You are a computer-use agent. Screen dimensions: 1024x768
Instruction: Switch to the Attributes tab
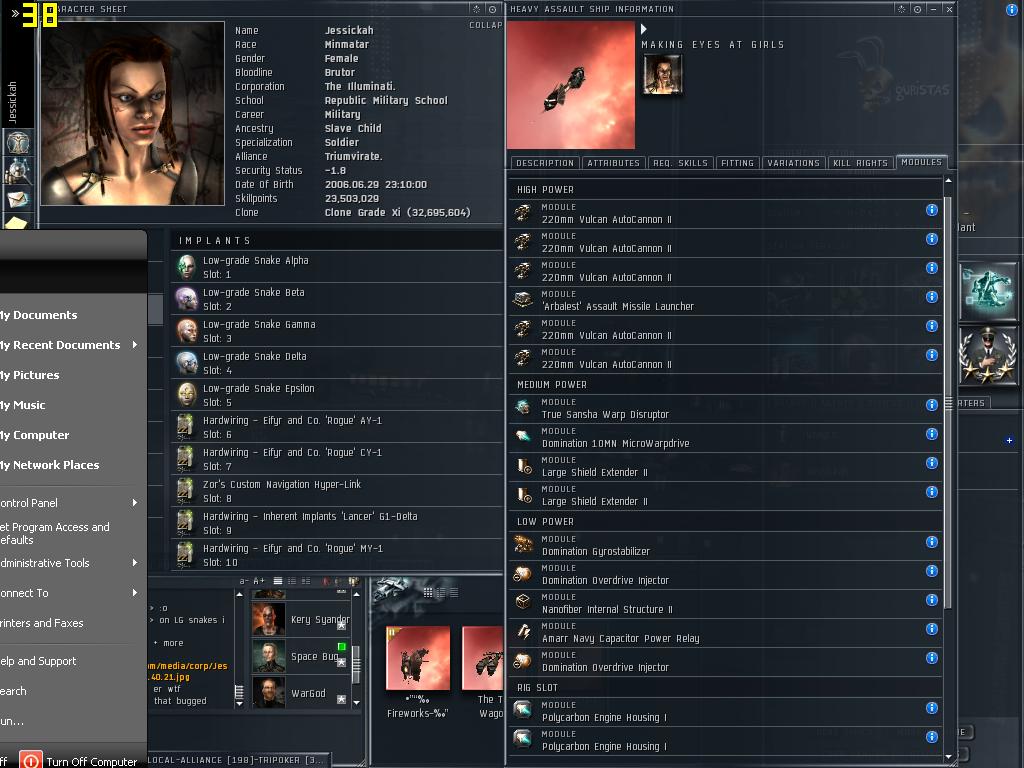[x=613, y=163]
